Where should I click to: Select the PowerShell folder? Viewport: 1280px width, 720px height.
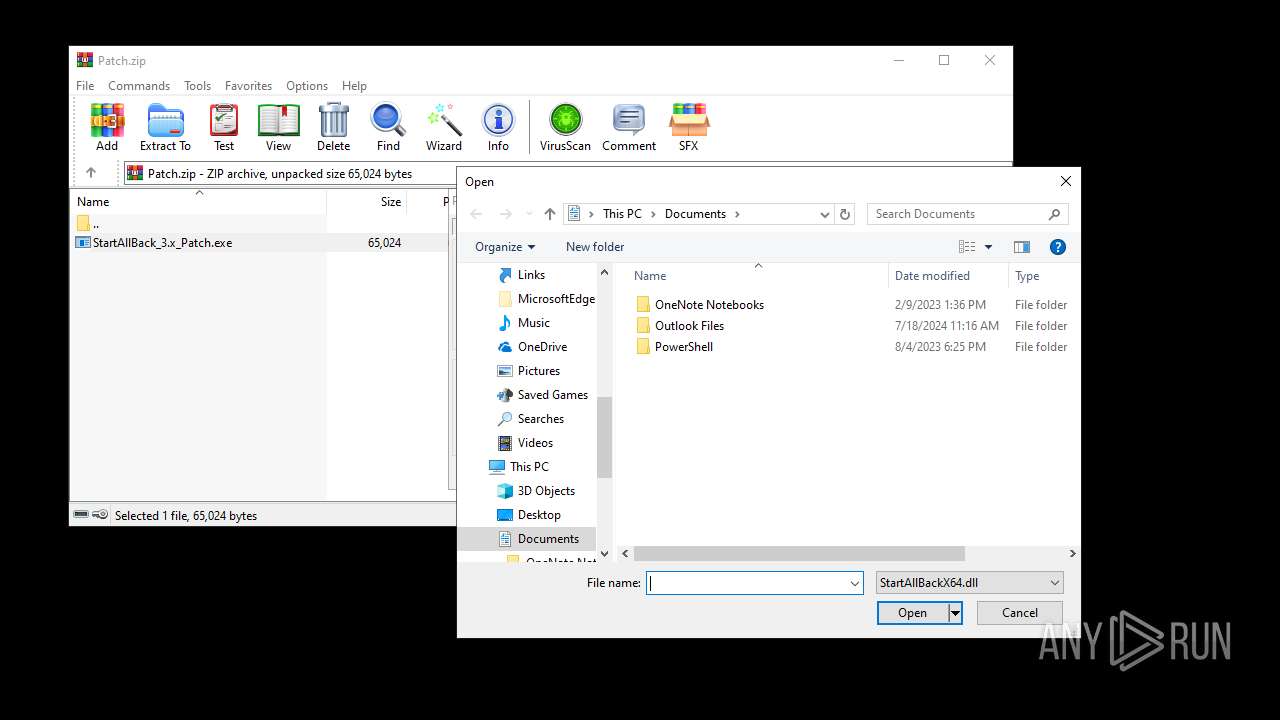pos(684,347)
